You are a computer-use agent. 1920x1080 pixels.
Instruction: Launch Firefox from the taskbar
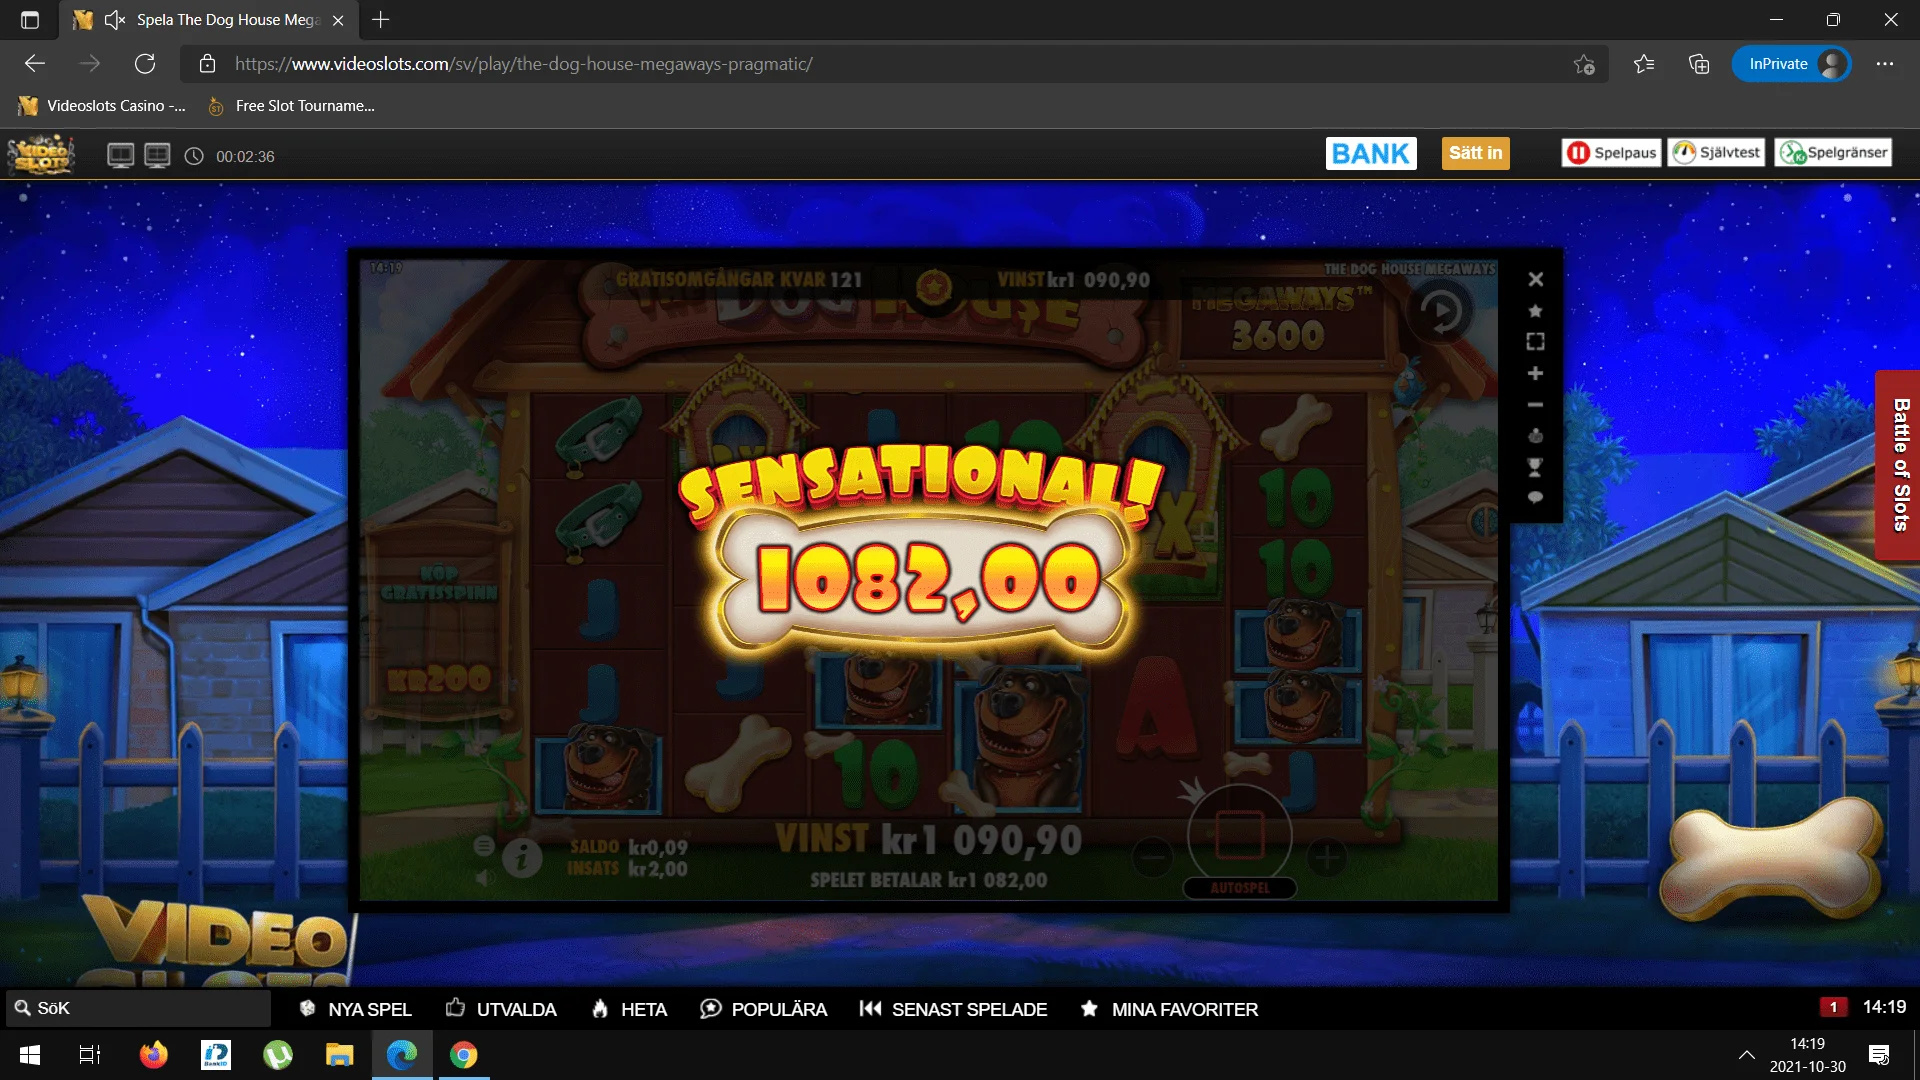point(153,1055)
